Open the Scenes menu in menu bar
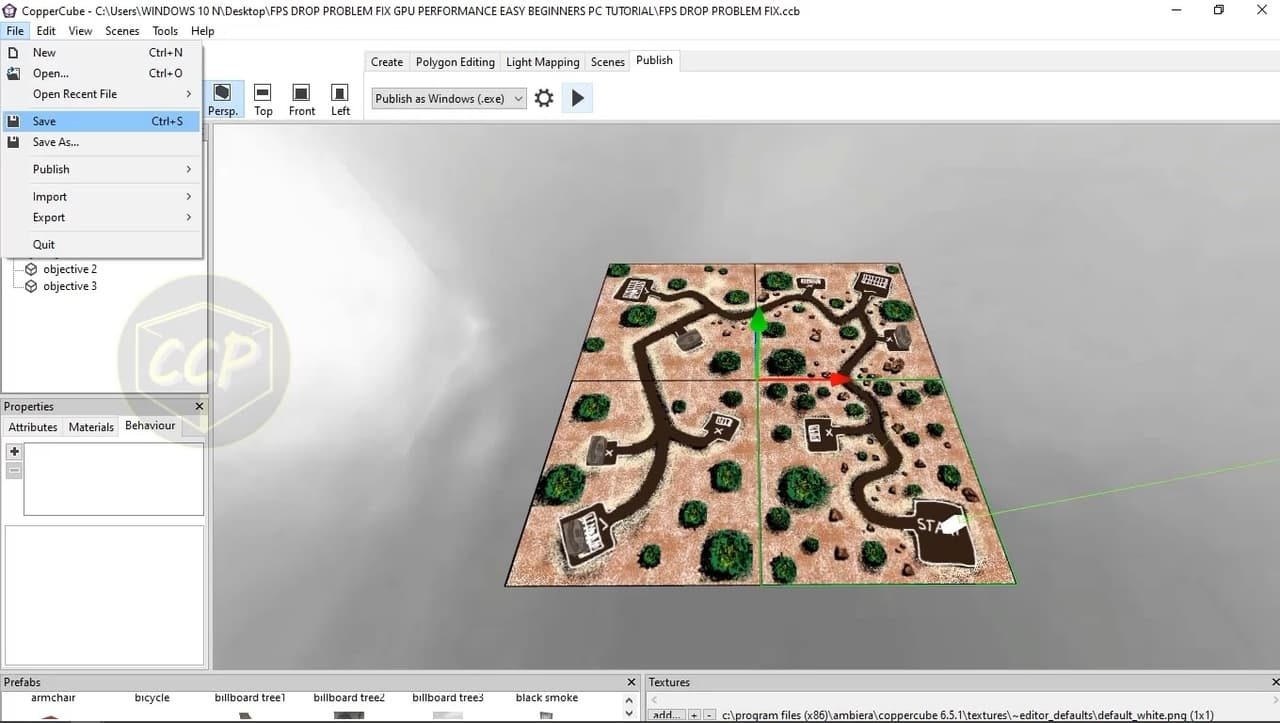1280x723 pixels. point(122,31)
